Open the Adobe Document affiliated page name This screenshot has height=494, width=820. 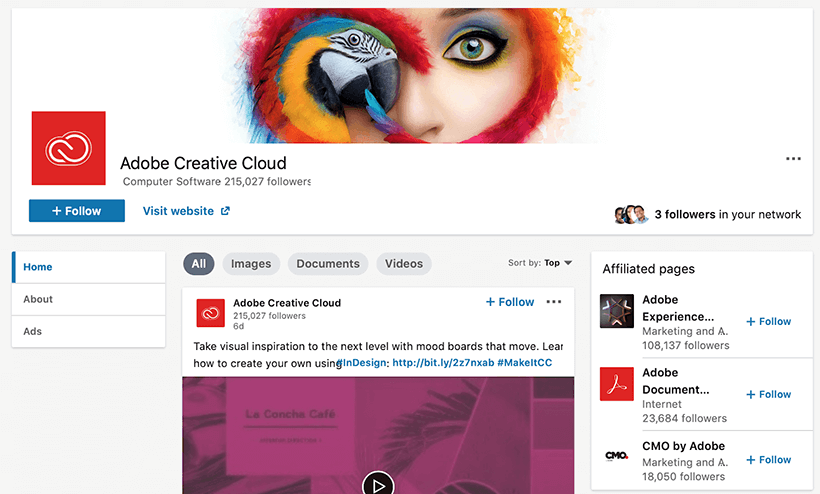click(676, 381)
